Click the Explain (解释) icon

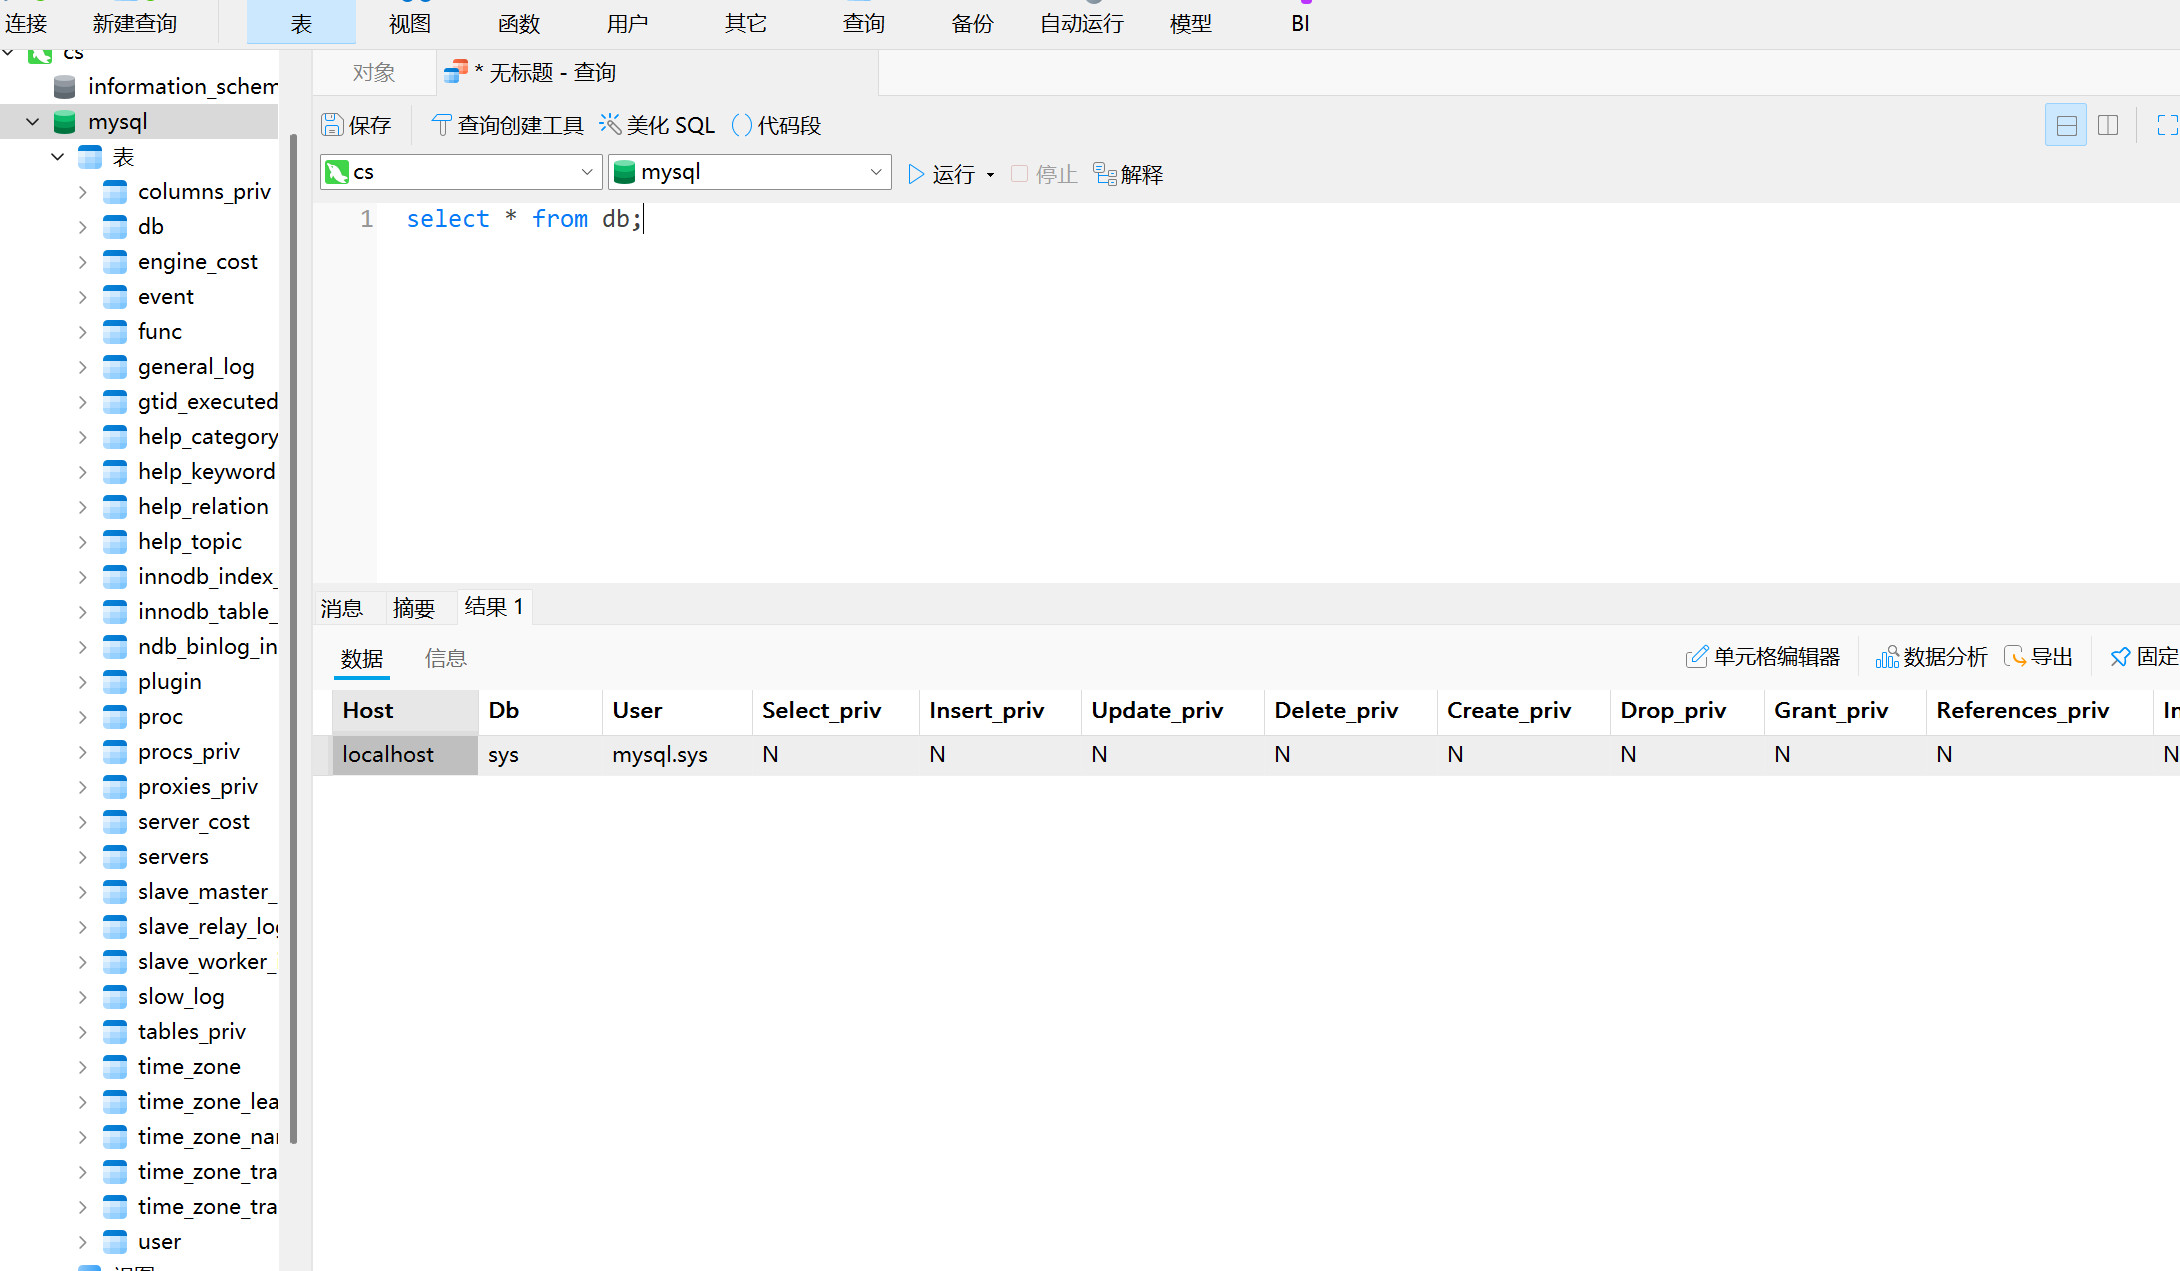tap(1105, 174)
